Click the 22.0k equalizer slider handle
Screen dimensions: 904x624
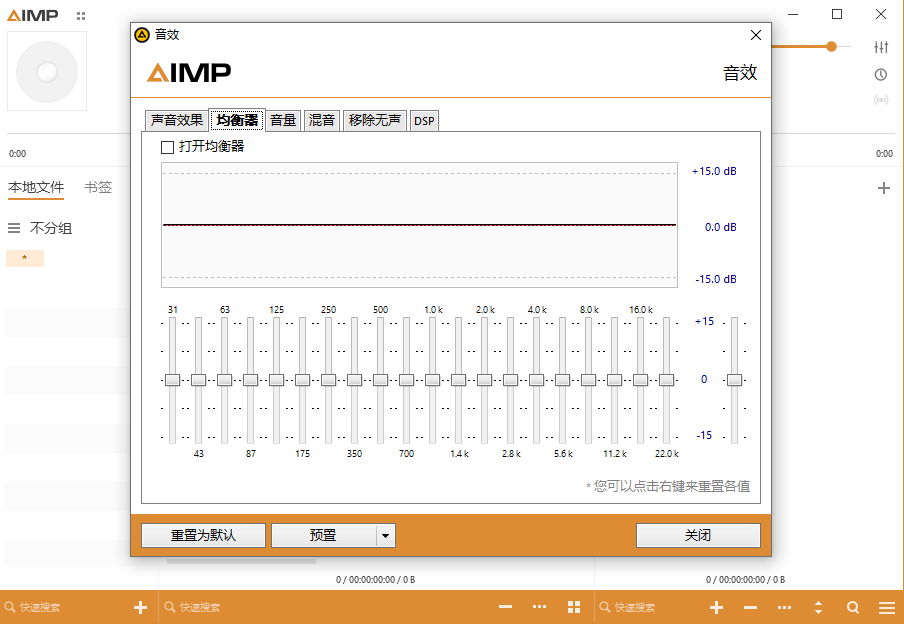[666, 379]
